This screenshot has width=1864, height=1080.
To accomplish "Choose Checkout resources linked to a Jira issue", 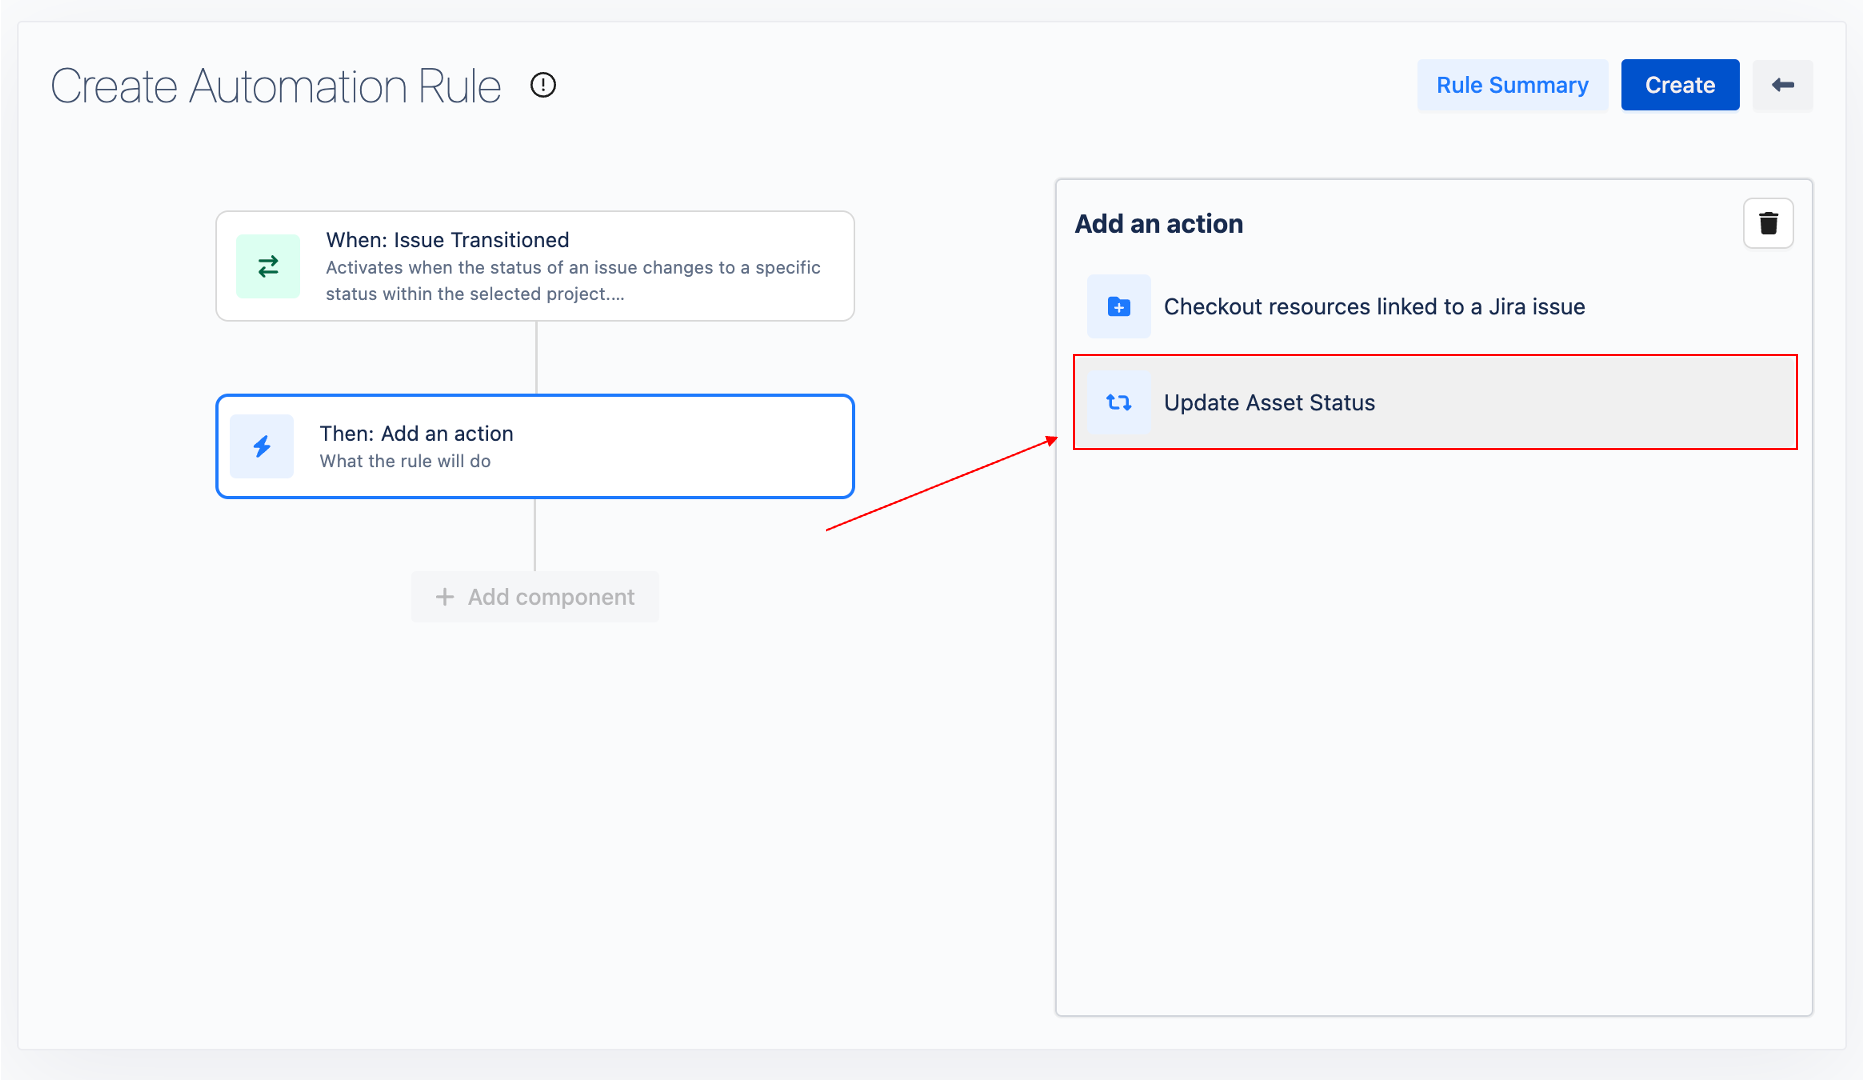I will pos(1373,307).
